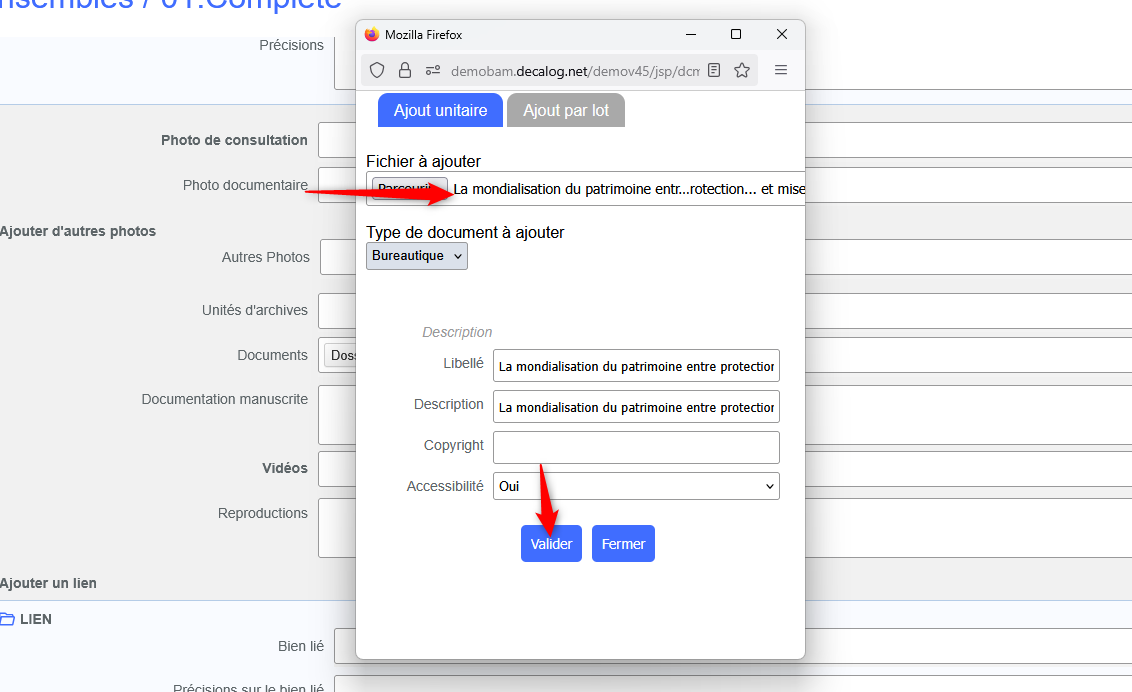This screenshot has height=692, width=1132.
Task: Open the Documents dropdown in background form
Action: (340, 355)
